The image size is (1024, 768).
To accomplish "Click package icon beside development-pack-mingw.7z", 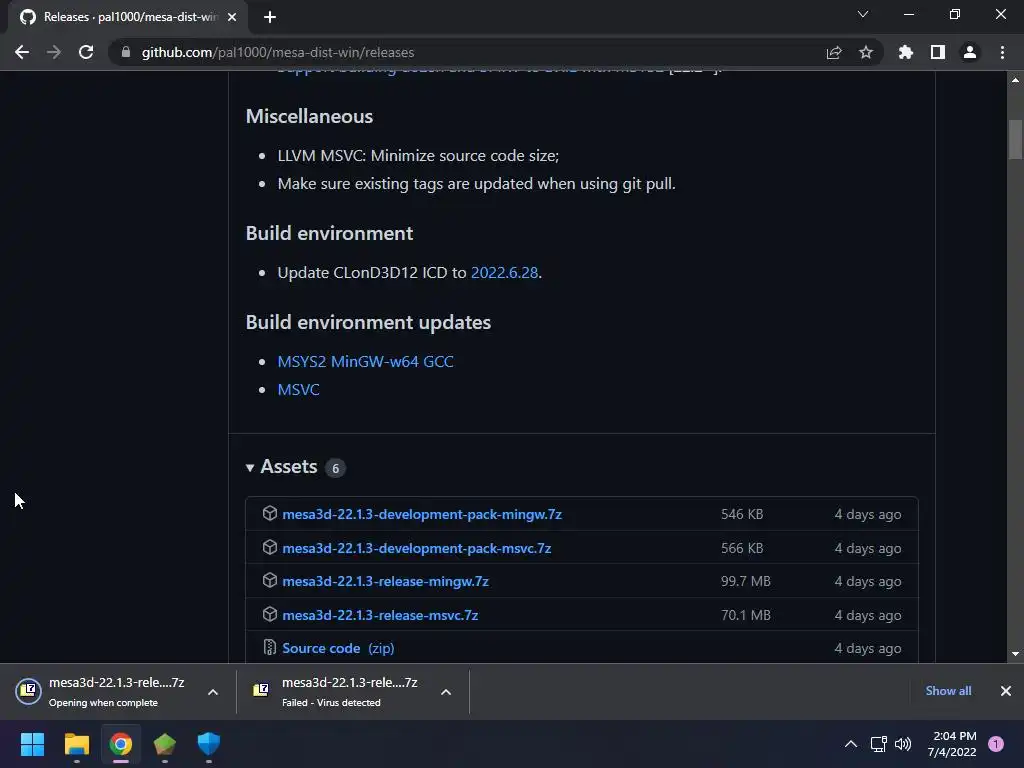I will [x=270, y=513].
